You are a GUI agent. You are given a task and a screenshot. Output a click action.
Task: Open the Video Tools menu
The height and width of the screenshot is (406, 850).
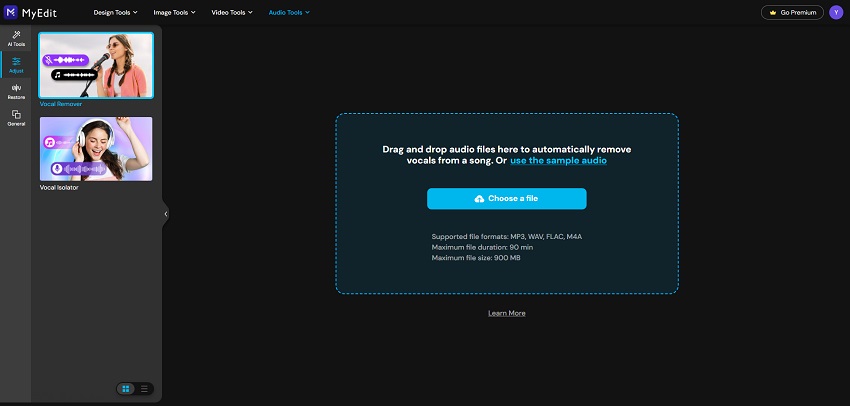click(x=232, y=12)
